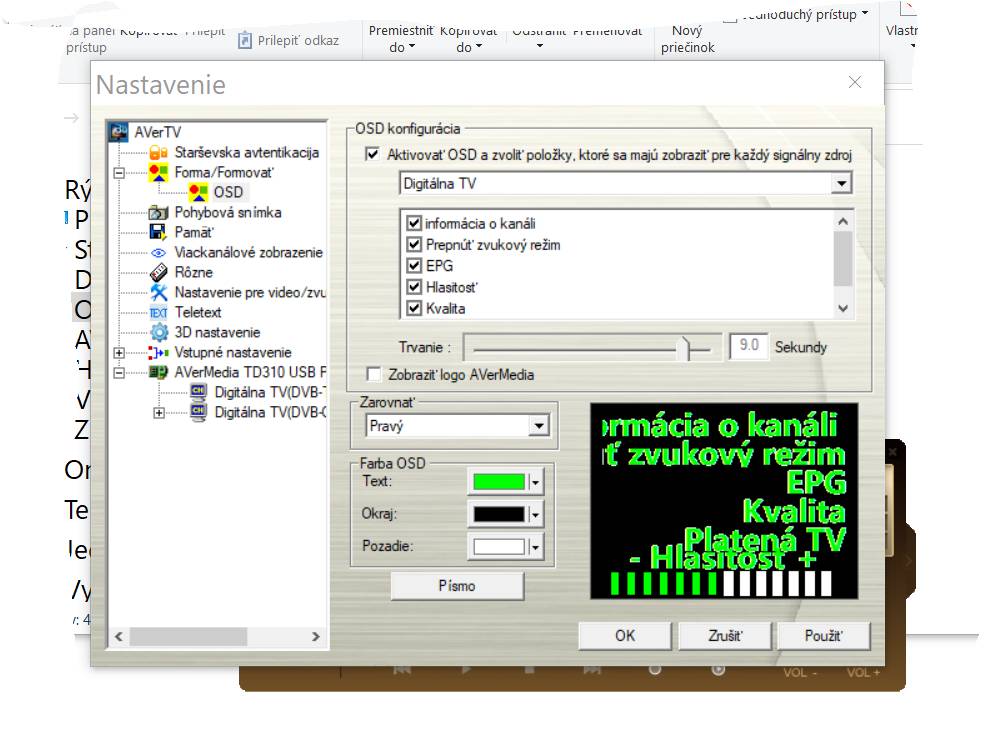Uncheck Prepnúť zvukový režim

[x=414, y=245]
